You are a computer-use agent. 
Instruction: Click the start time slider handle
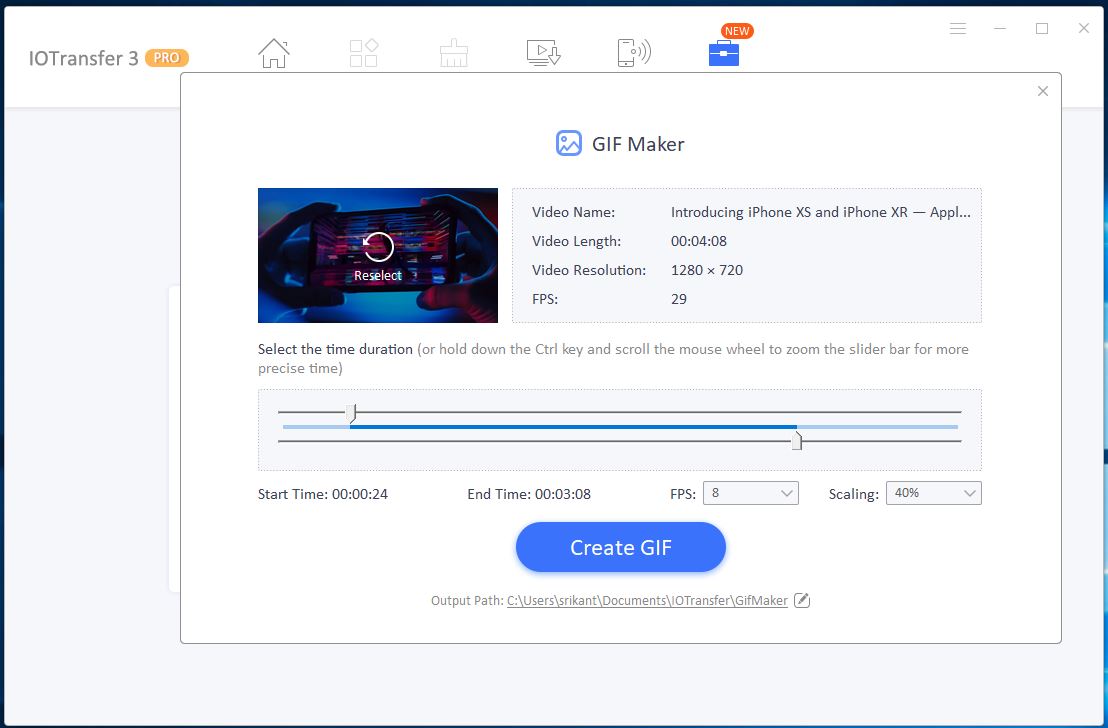353,413
